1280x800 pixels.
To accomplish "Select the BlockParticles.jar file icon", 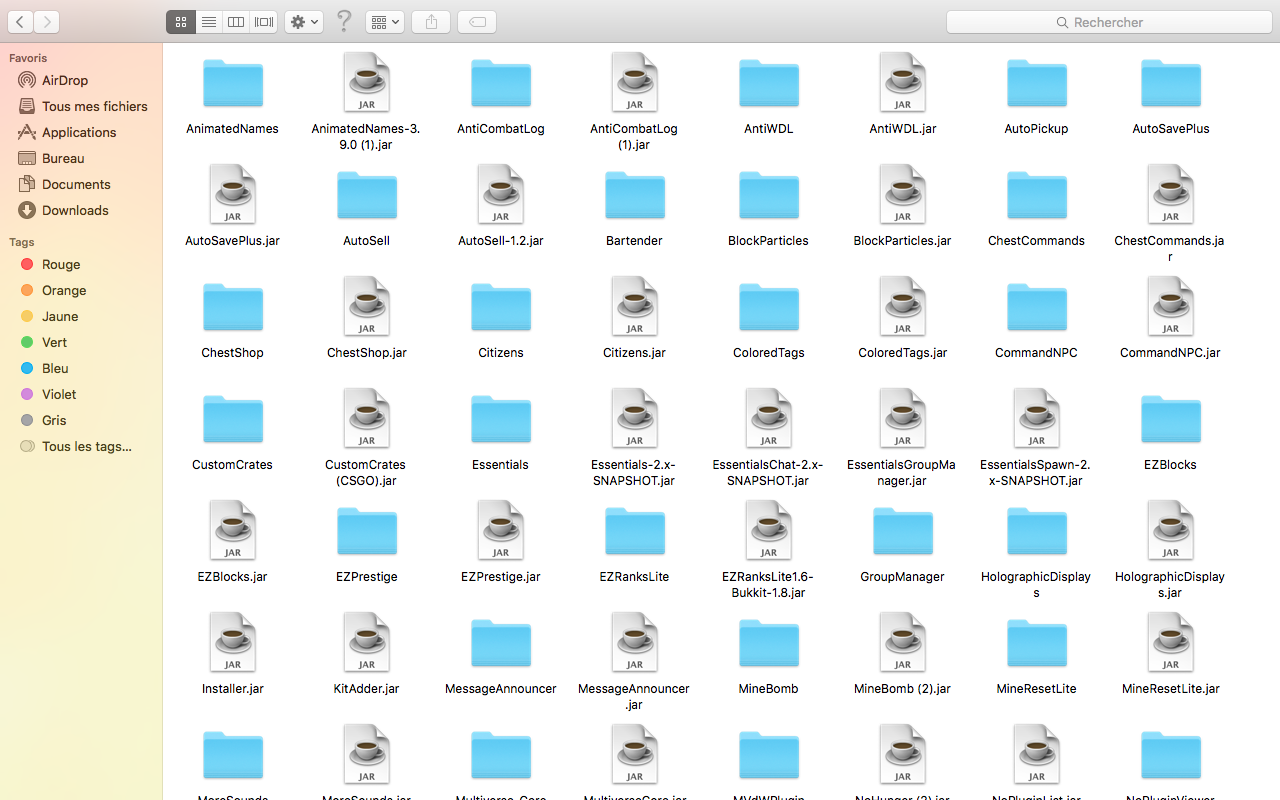I will [x=903, y=194].
